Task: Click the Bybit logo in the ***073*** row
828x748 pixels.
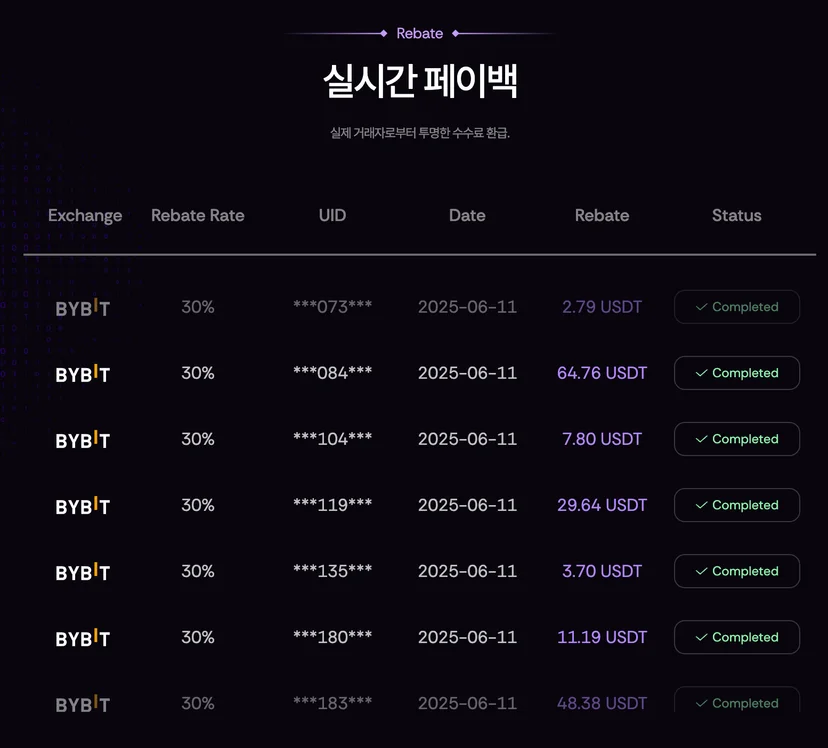Action: 83,308
